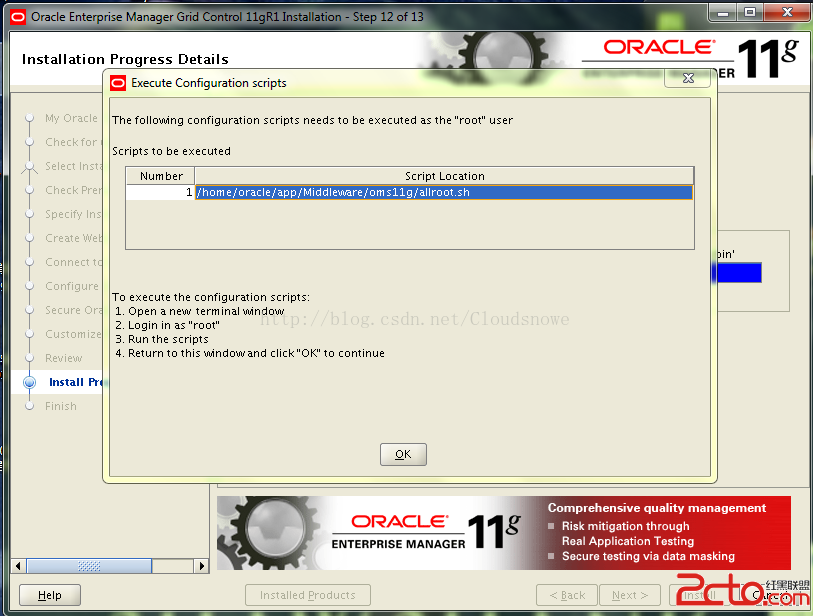This screenshot has width=813, height=616.
Task: Select the Review step in sidebar
Action: click(63, 358)
